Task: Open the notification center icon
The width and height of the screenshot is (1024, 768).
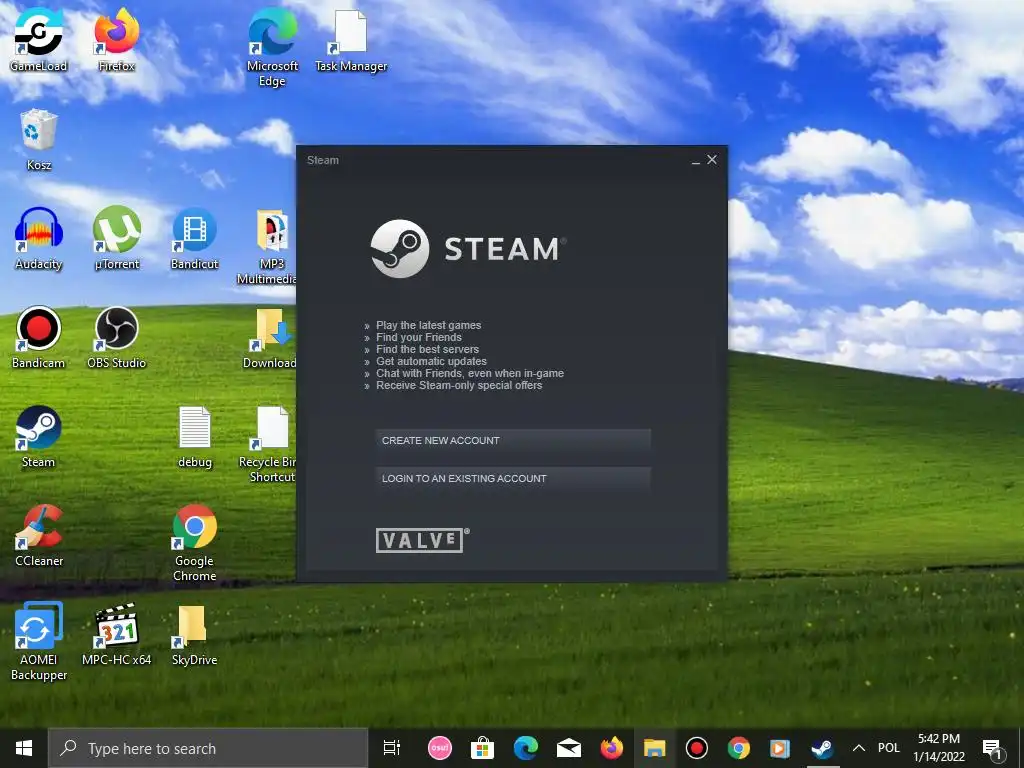Action: [993, 748]
